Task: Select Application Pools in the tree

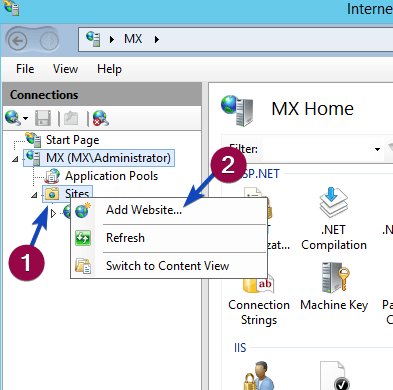Action: coord(111,176)
